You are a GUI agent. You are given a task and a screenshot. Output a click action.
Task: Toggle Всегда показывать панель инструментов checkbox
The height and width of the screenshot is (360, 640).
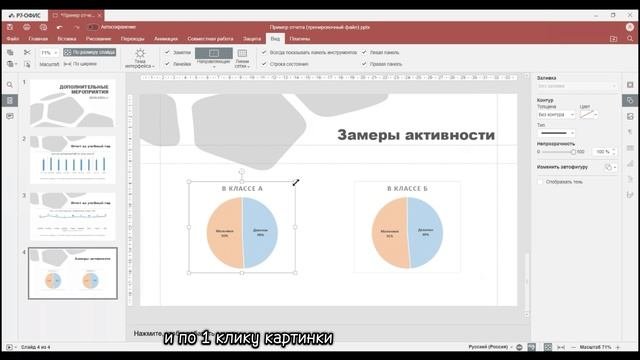(264, 52)
